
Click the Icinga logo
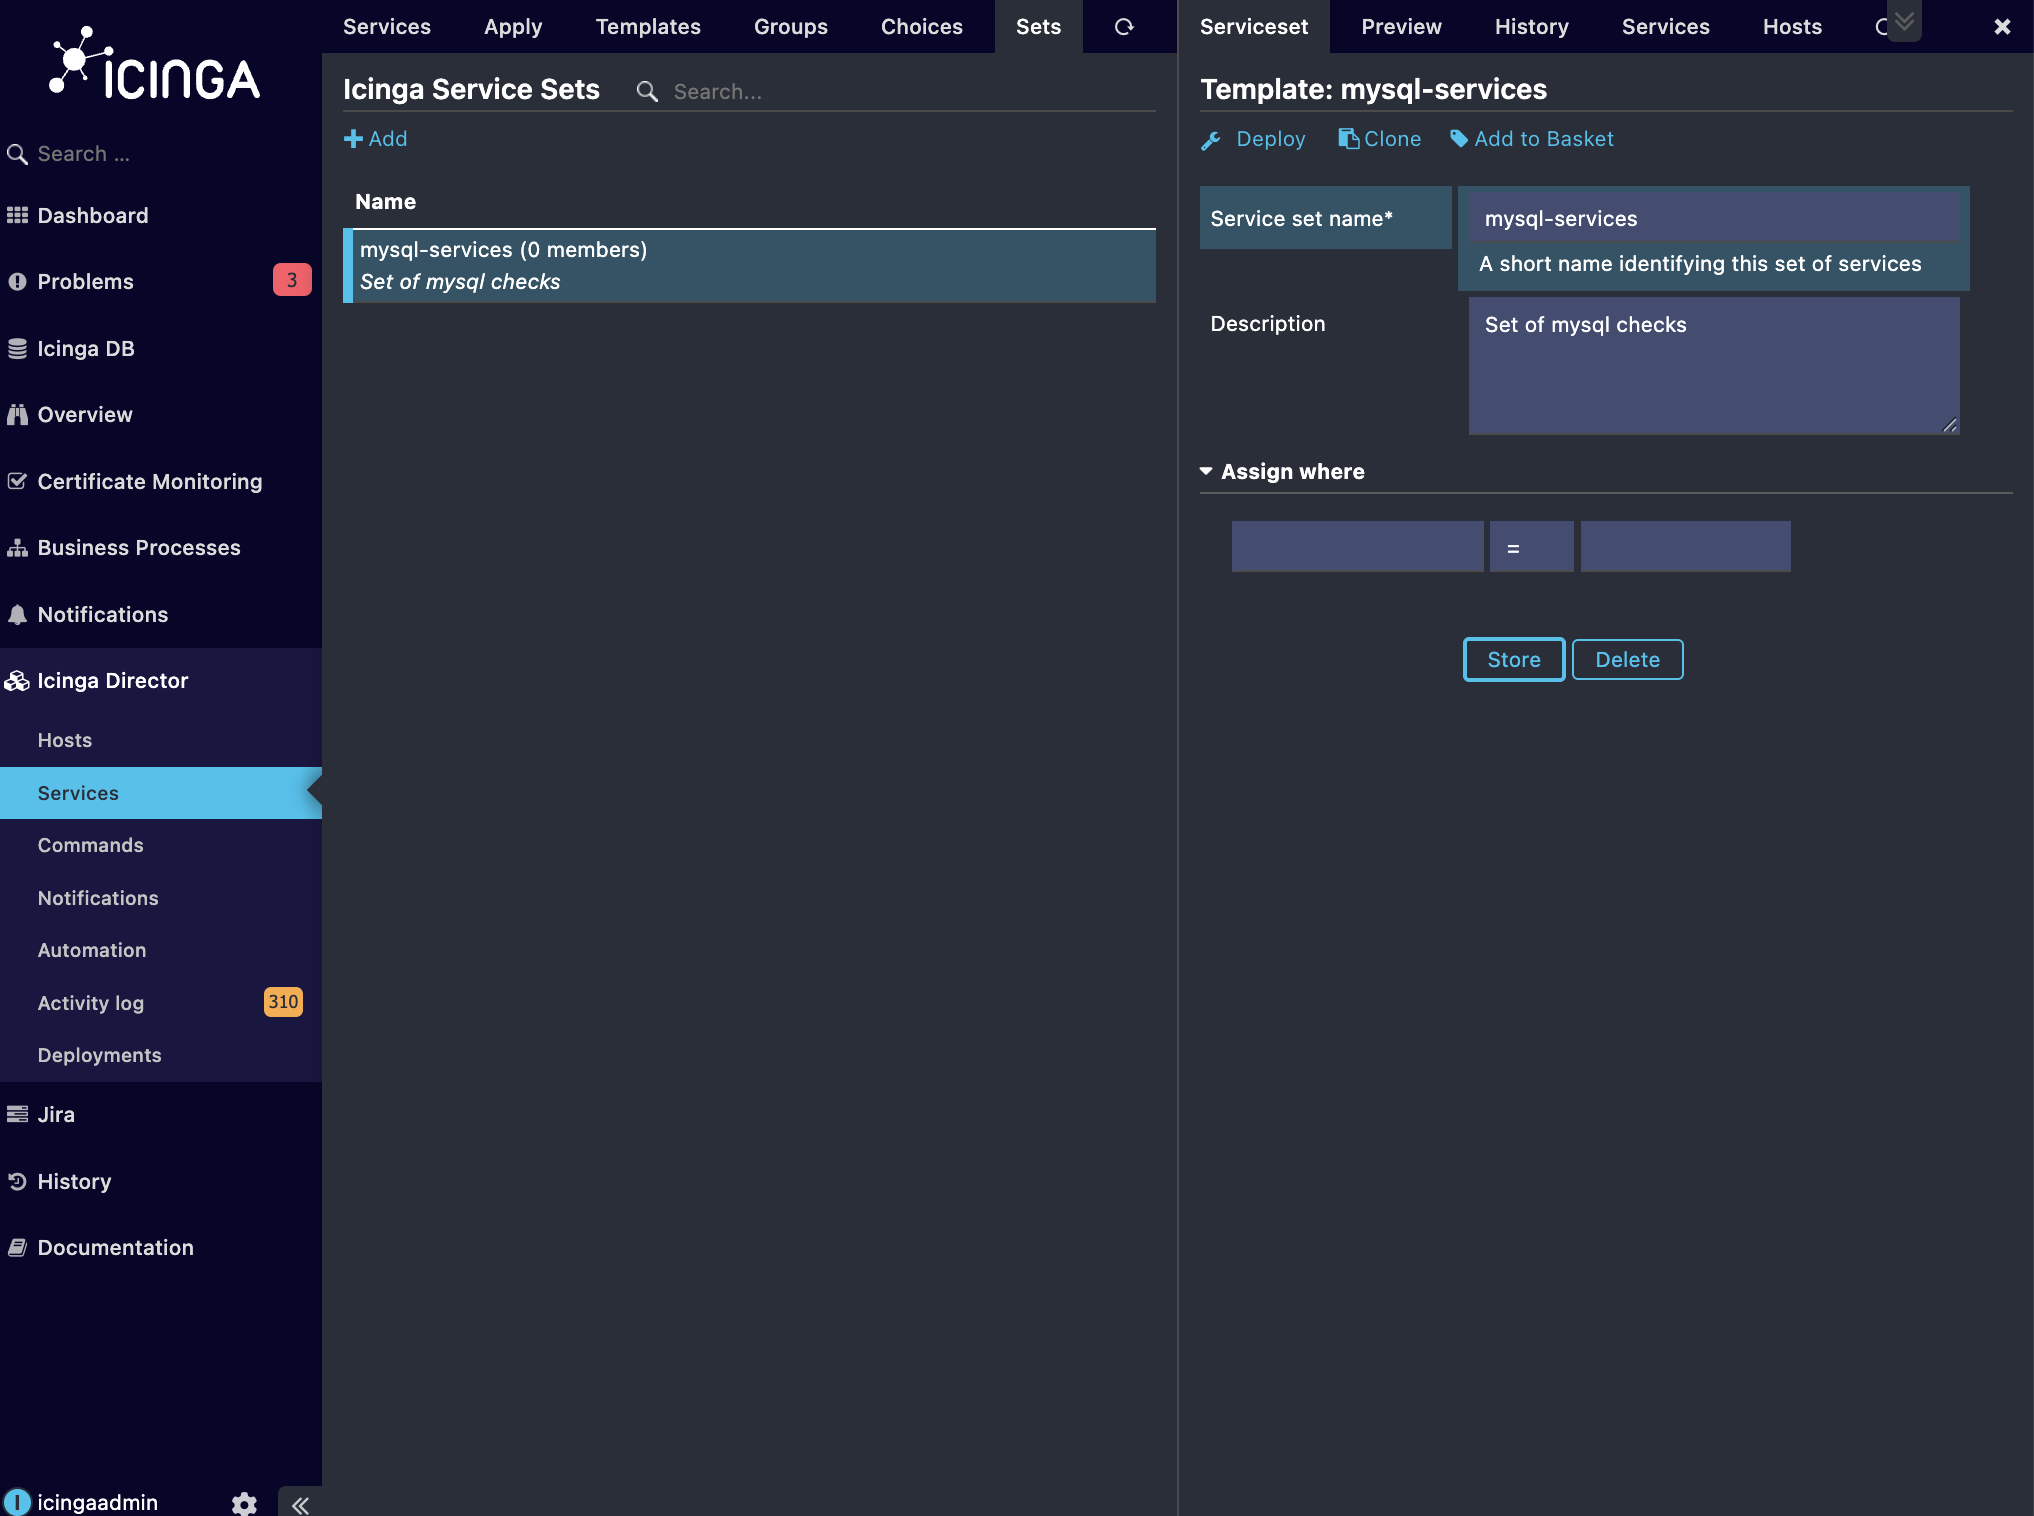(x=155, y=65)
